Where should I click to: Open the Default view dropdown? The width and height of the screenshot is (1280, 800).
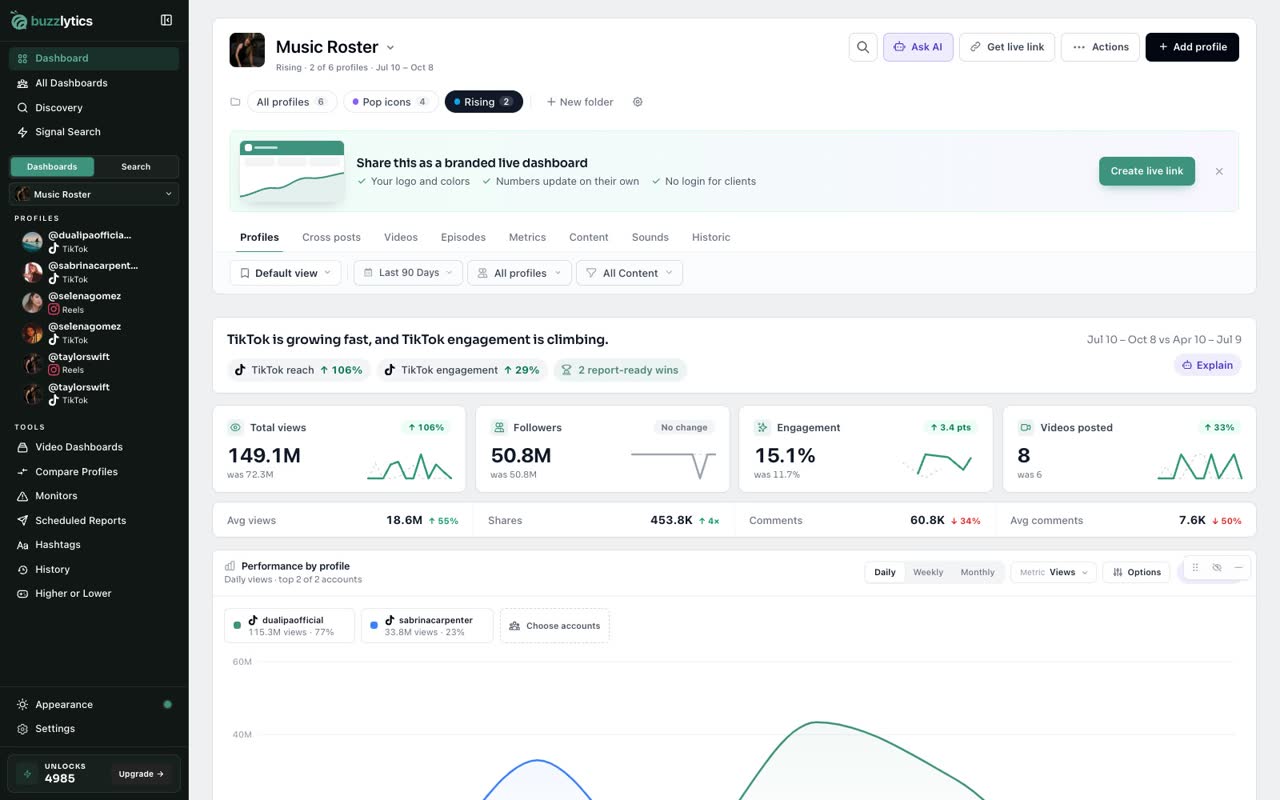tap(285, 273)
